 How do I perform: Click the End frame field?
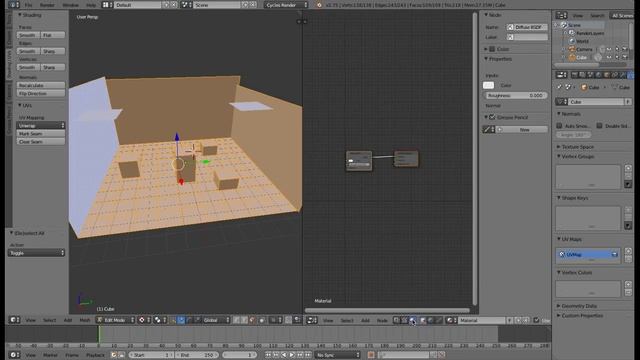click(196, 355)
